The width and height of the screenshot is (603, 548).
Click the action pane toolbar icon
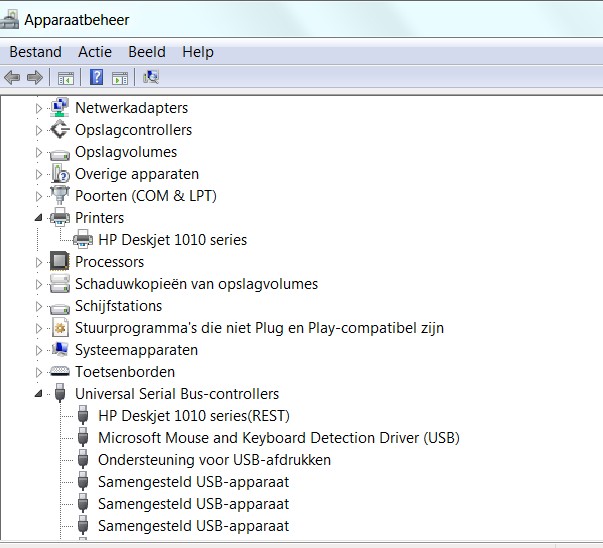[120, 78]
